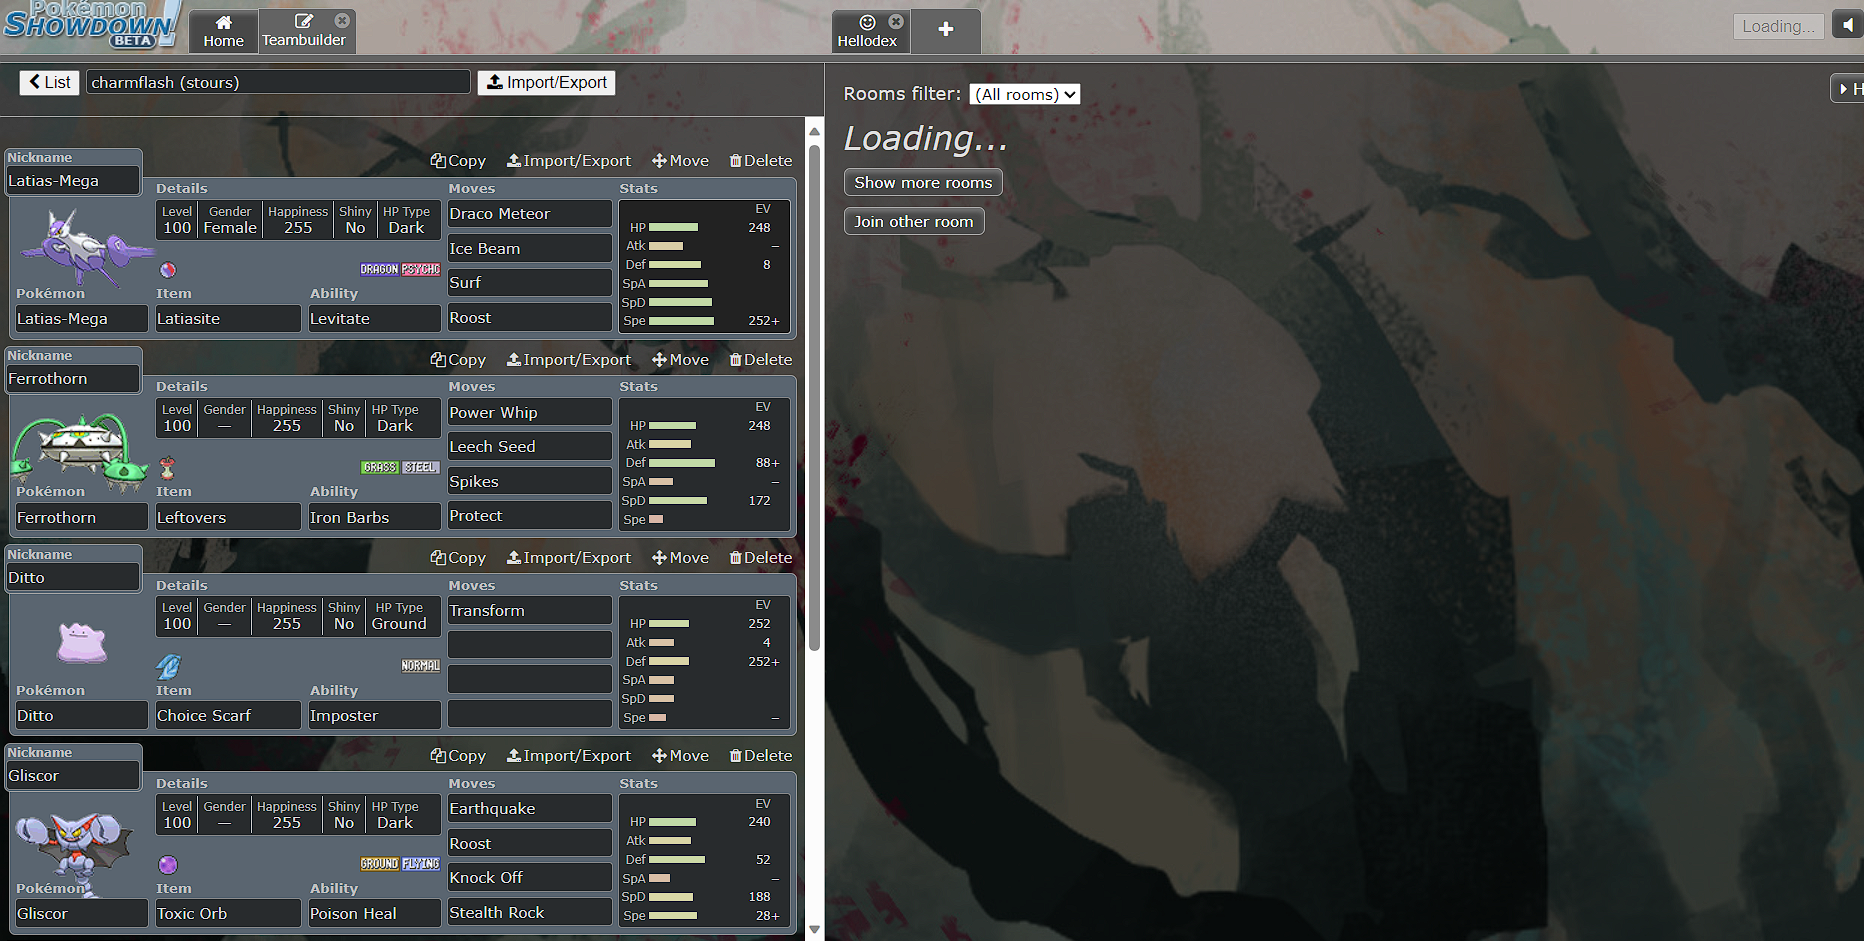Click the Latias-Mega sprite image

pyautogui.click(x=88, y=246)
